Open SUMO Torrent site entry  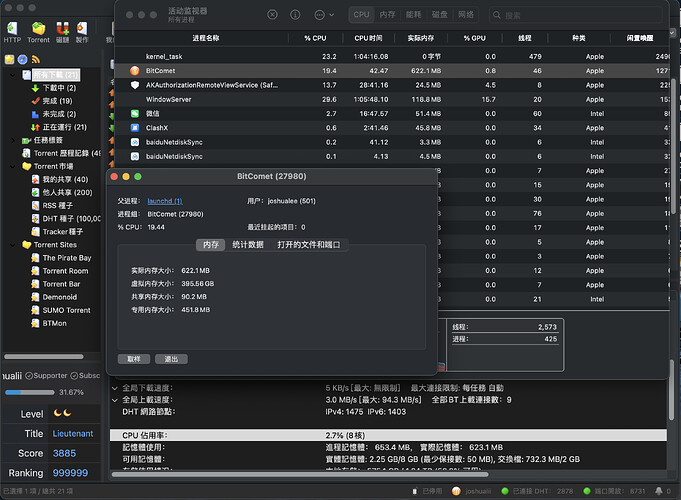coord(61,310)
